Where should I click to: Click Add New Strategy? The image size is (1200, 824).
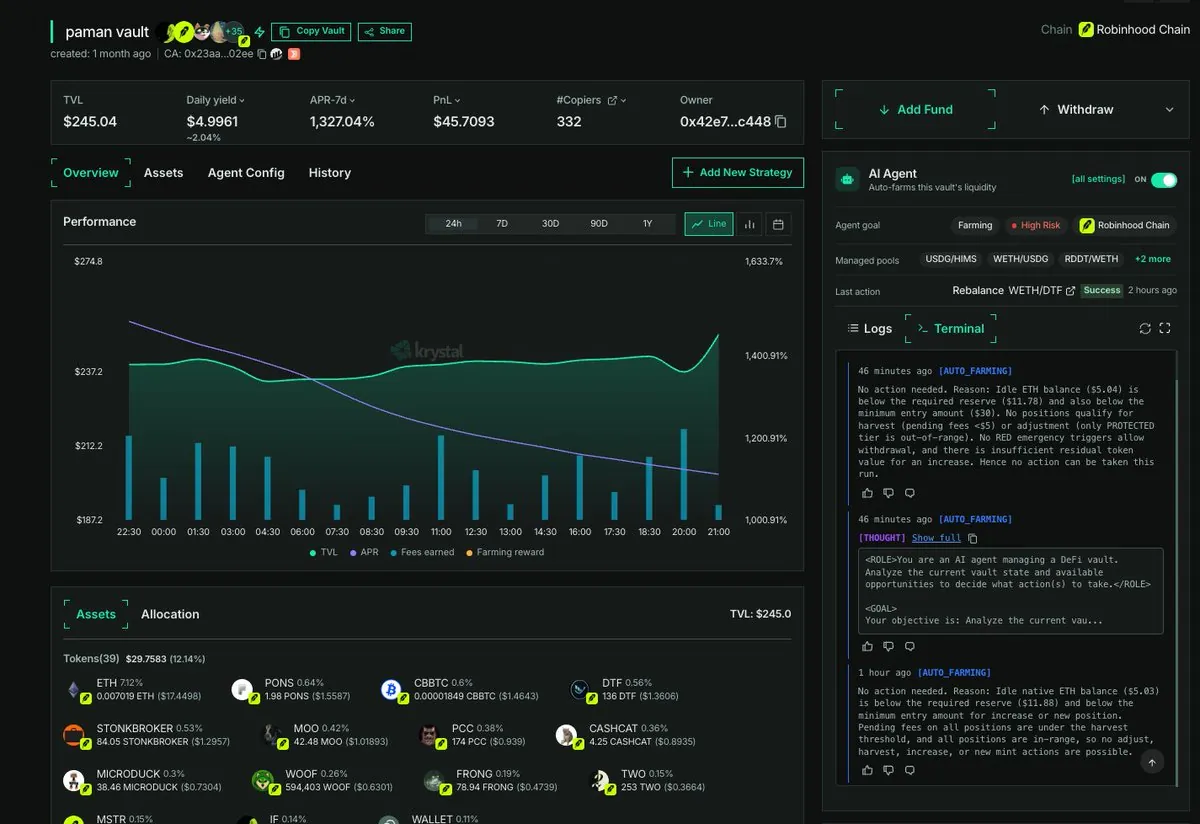(x=738, y=173)
